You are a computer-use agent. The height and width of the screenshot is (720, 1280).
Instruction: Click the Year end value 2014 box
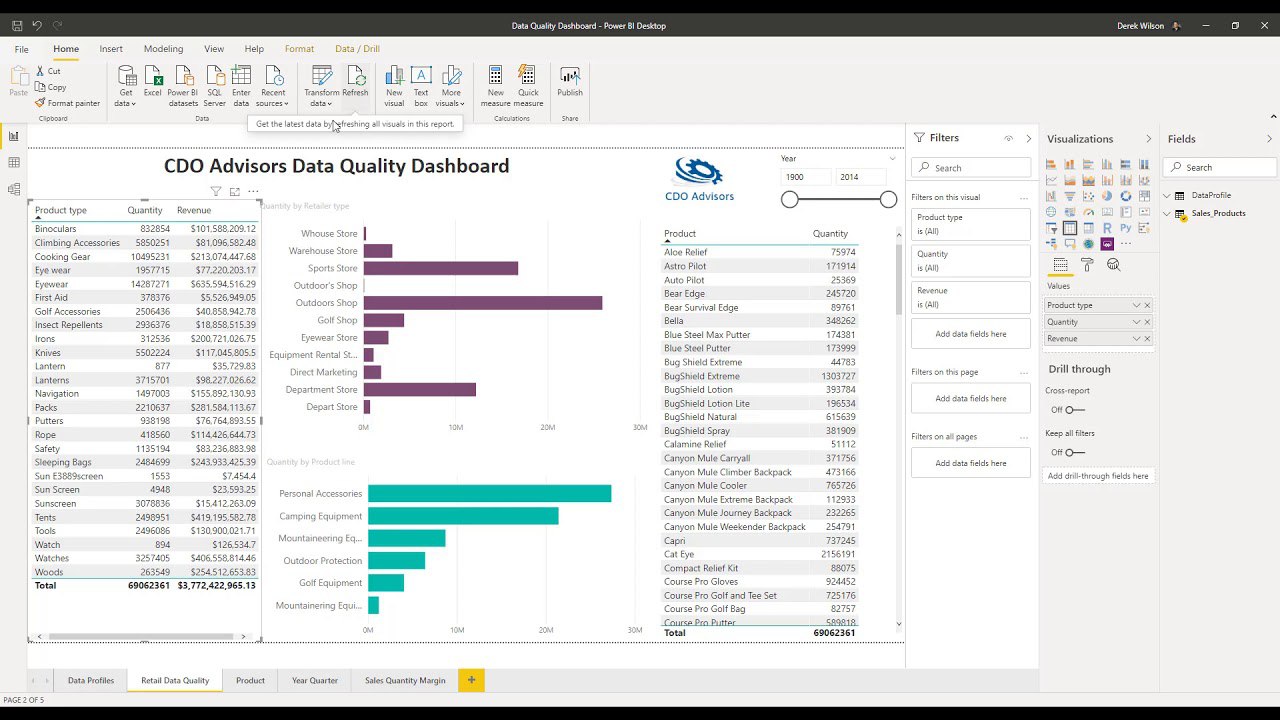click(x=861, y=177)
